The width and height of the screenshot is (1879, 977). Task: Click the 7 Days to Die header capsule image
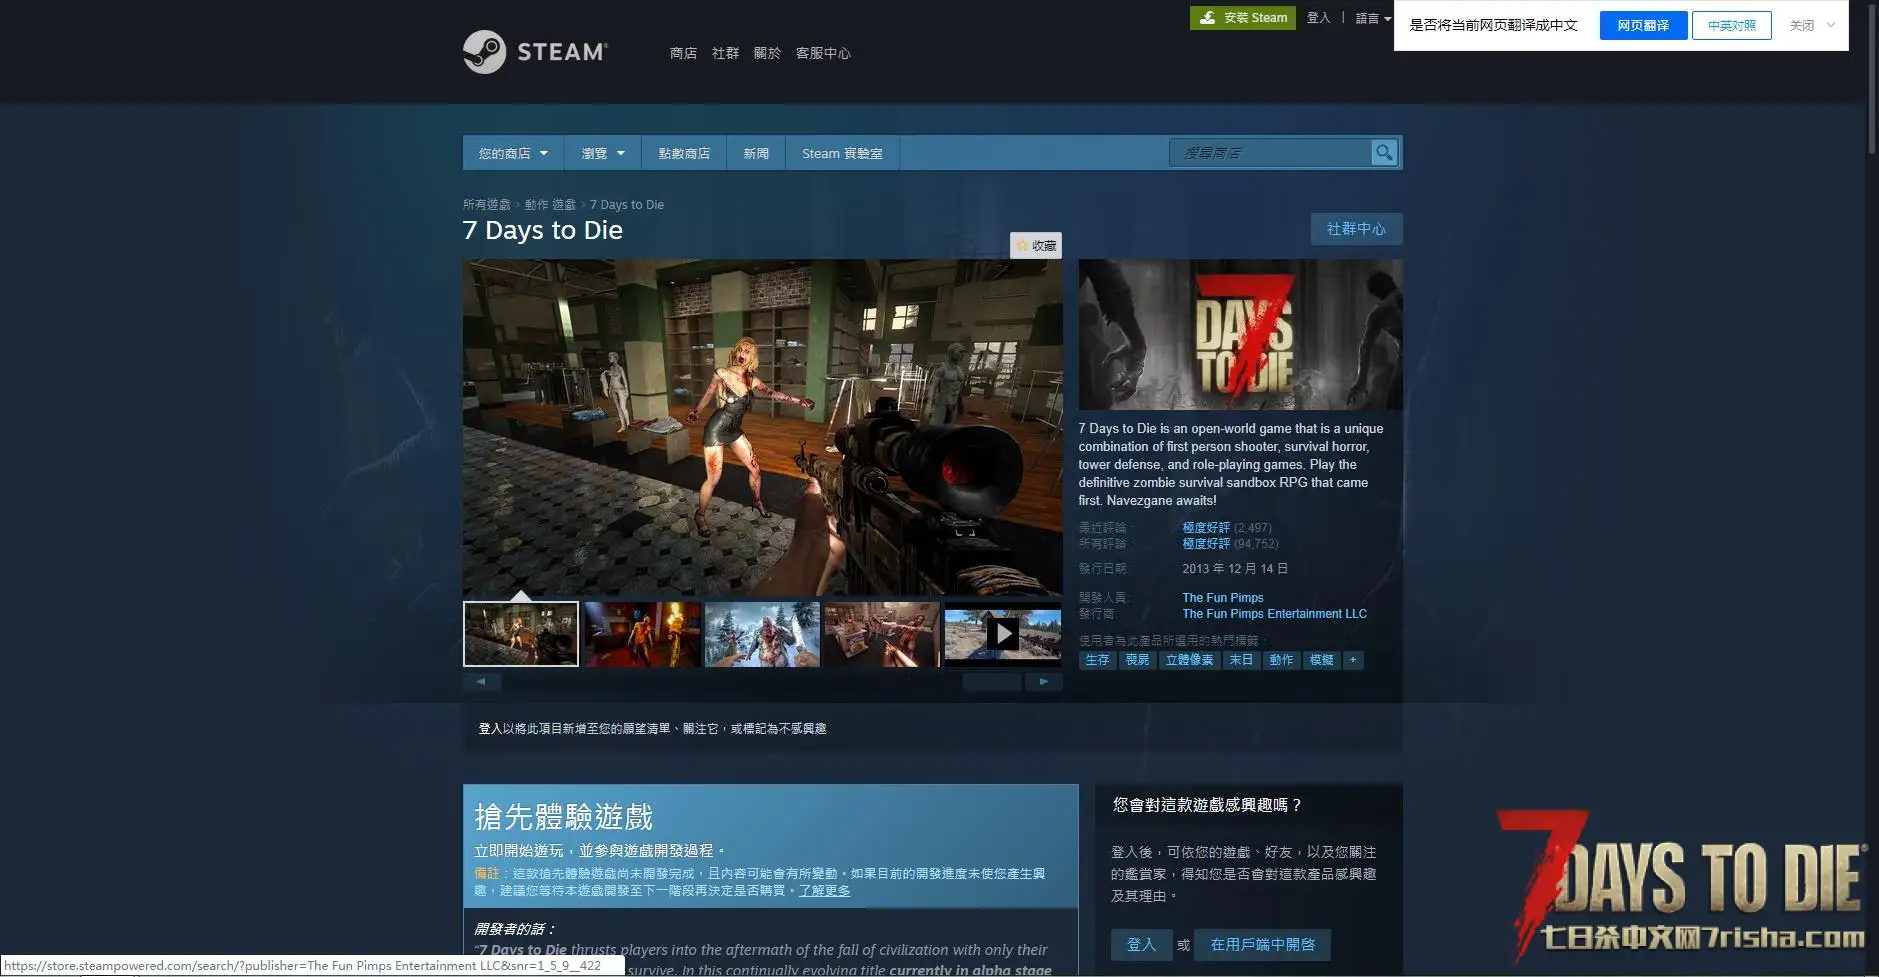pos(1240,335)
